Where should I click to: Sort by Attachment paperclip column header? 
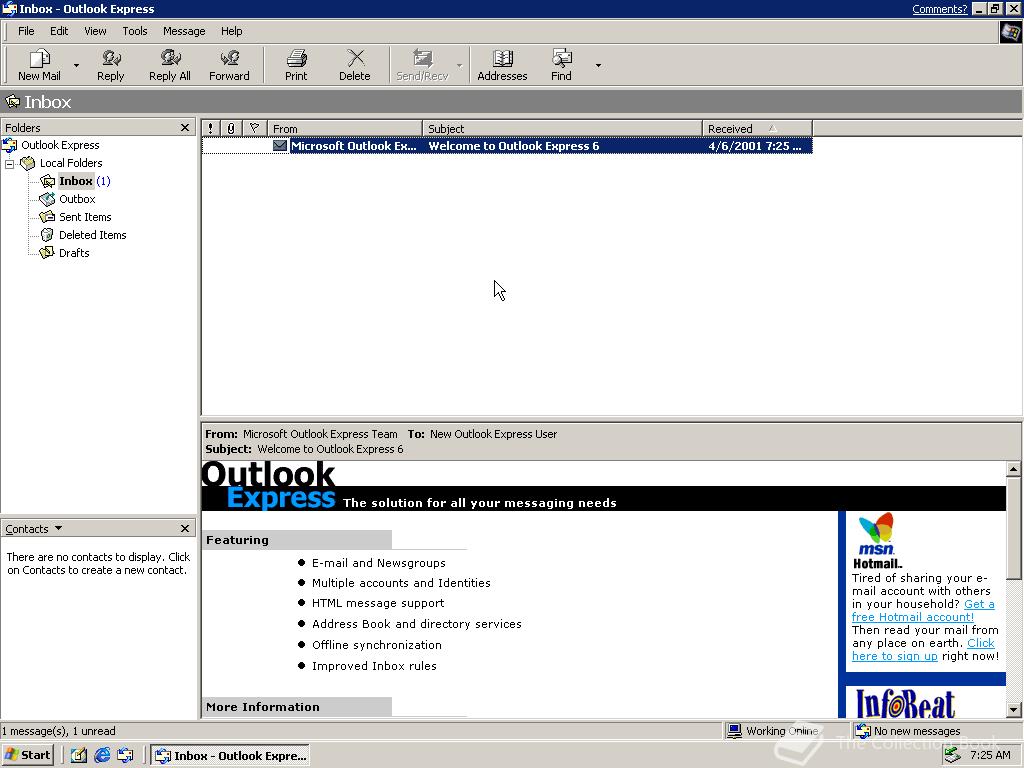pyautogui.click(x=231, y=129)
